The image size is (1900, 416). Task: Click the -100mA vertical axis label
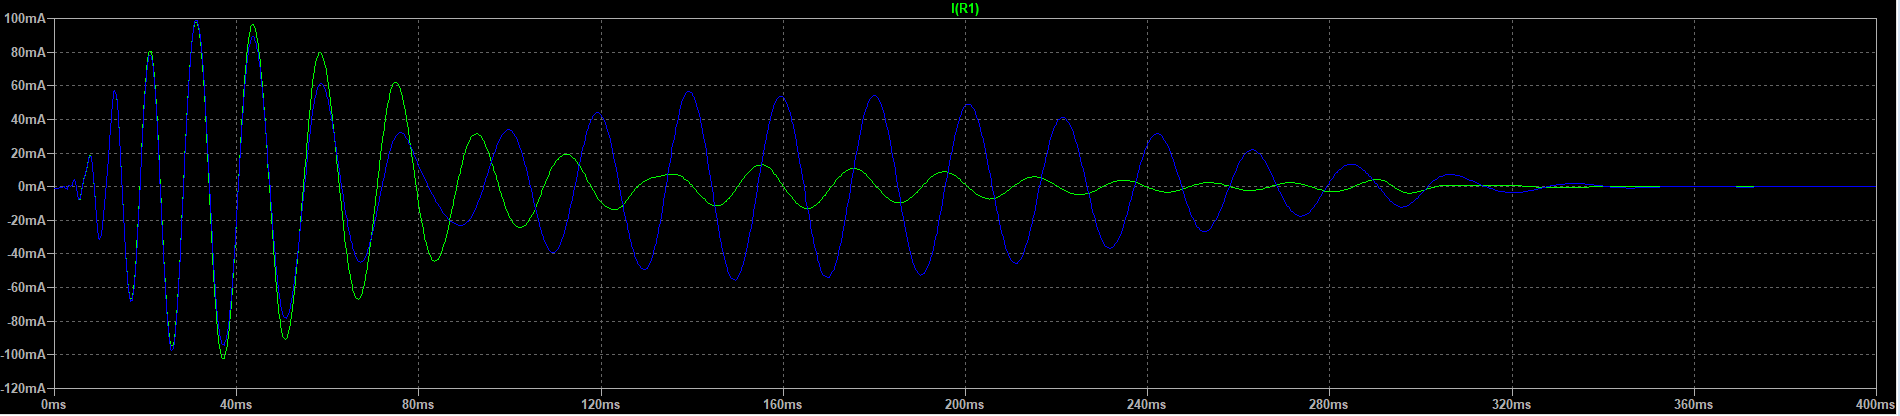pyautogui.click(x=23, y=355)
